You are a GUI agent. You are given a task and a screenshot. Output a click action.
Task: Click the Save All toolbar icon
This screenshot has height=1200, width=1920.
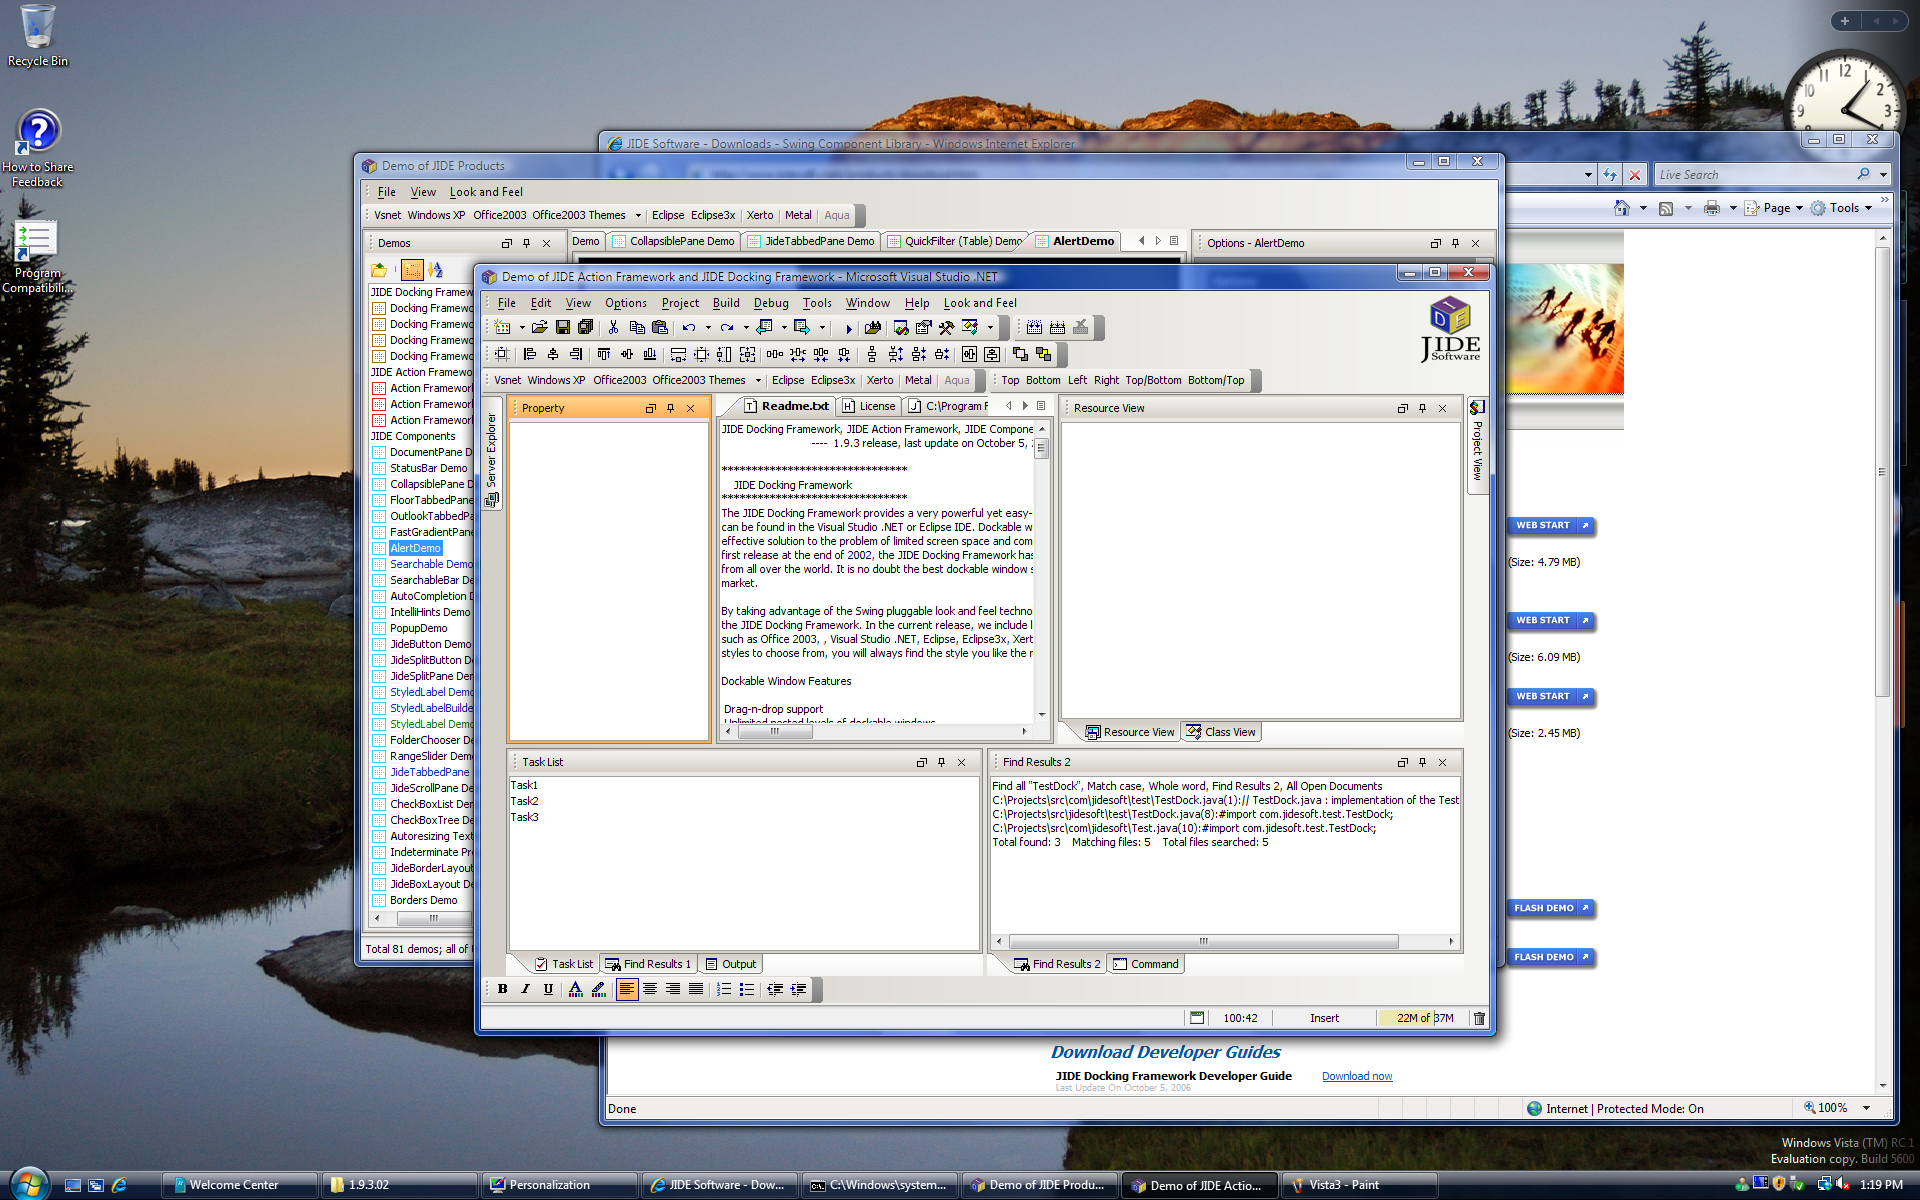(x=586, y=327)
